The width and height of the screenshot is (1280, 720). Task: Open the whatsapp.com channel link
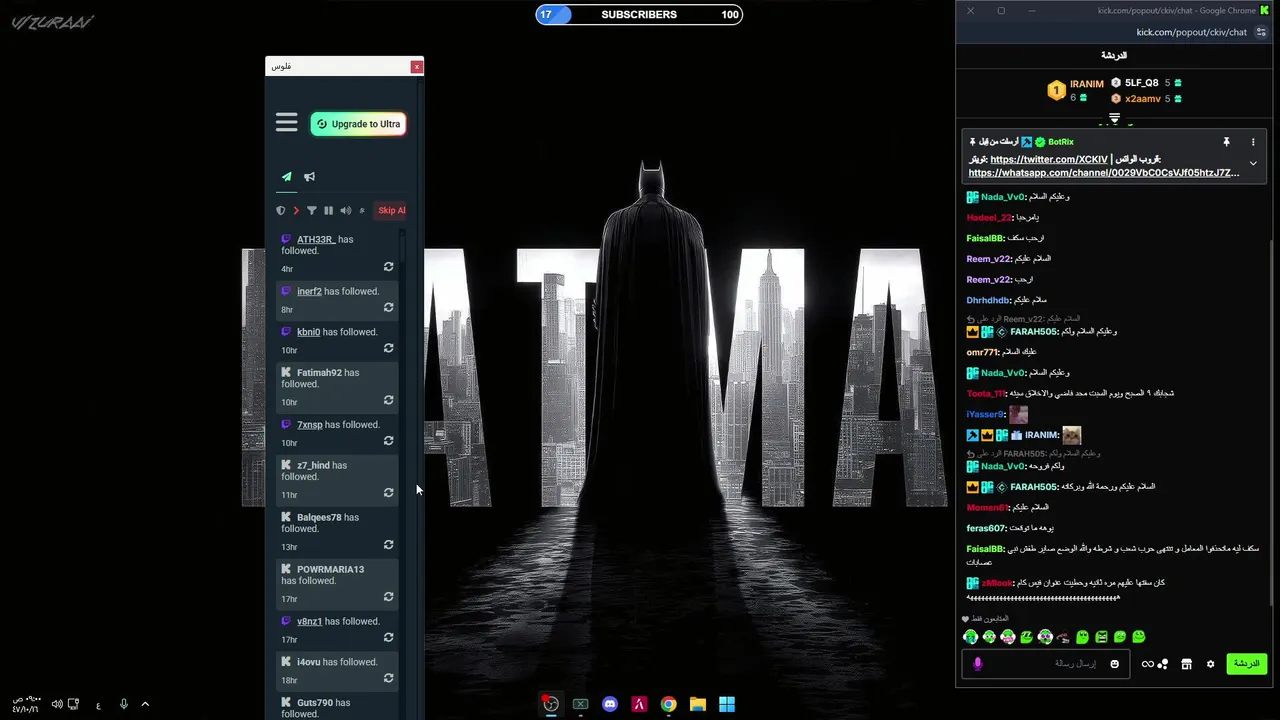(x=1104, y=173)
